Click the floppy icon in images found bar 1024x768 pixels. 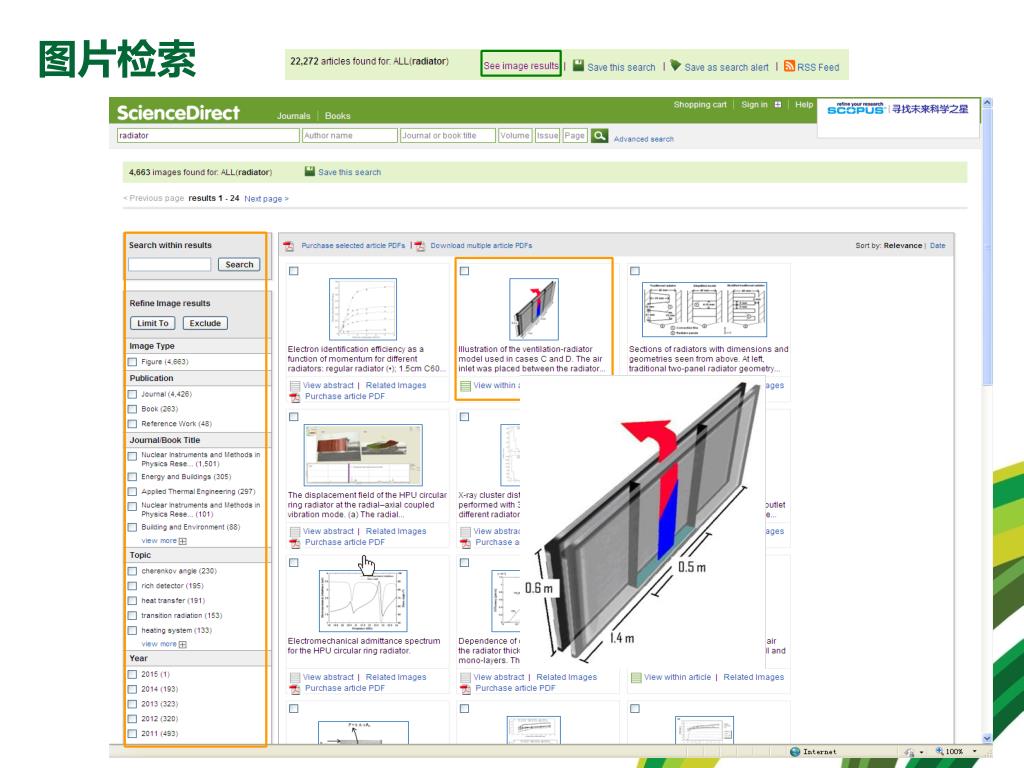click(310, 171)
